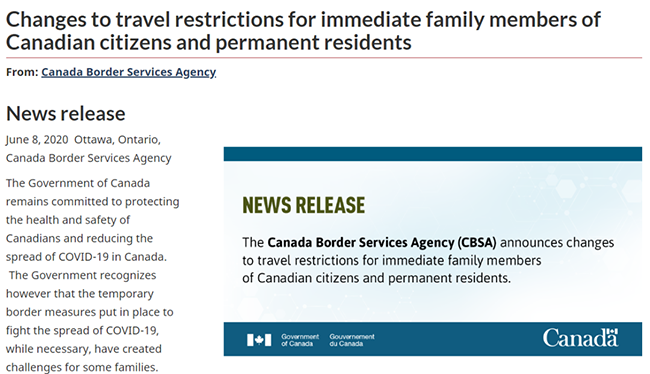Click the bold CBSA text in banner

click(x=382, y=243)
